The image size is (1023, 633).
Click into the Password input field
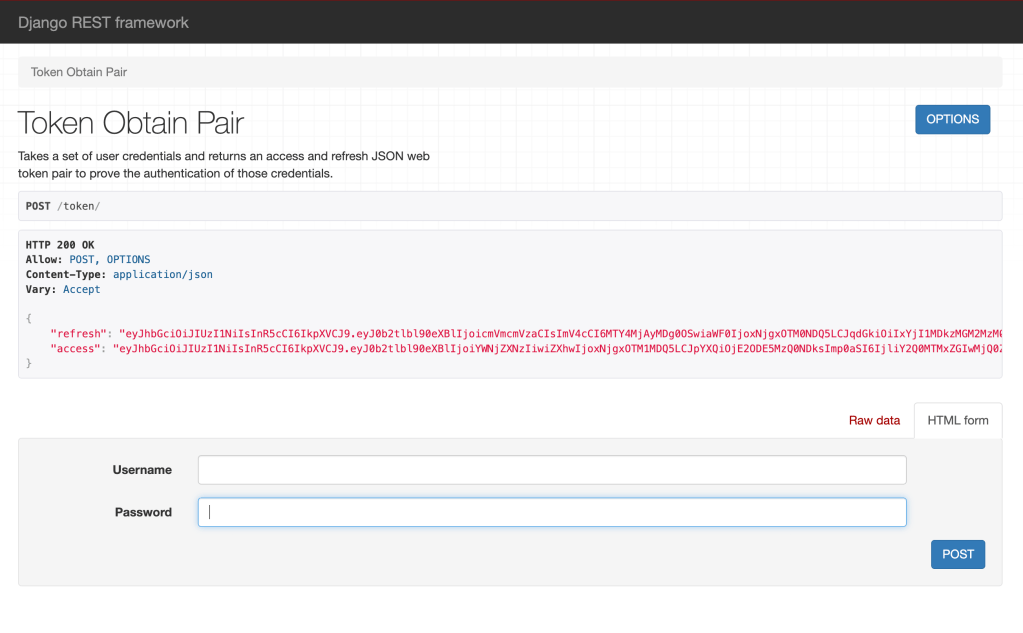(552, 512)
